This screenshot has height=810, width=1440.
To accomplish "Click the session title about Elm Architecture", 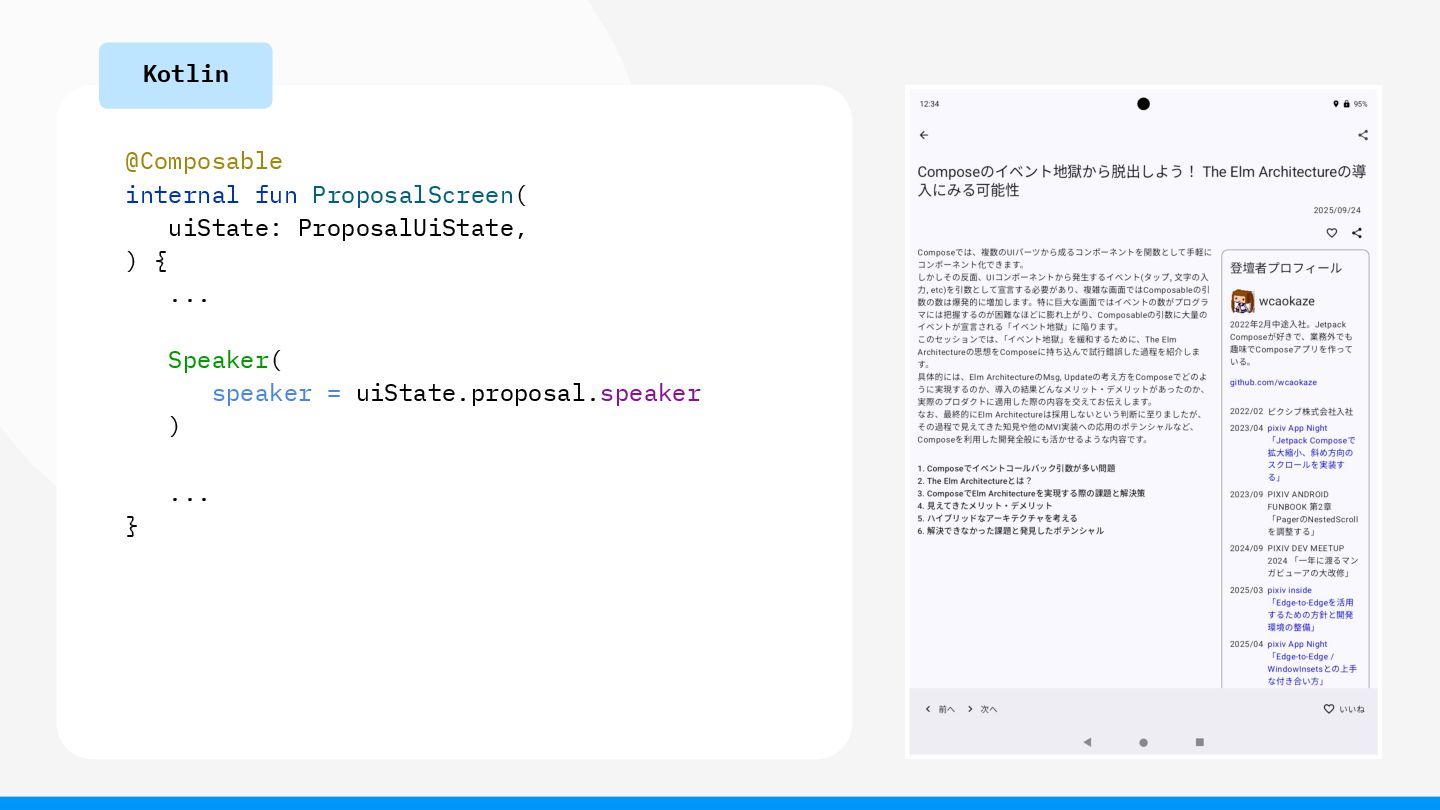I will tap(1142, 181).
